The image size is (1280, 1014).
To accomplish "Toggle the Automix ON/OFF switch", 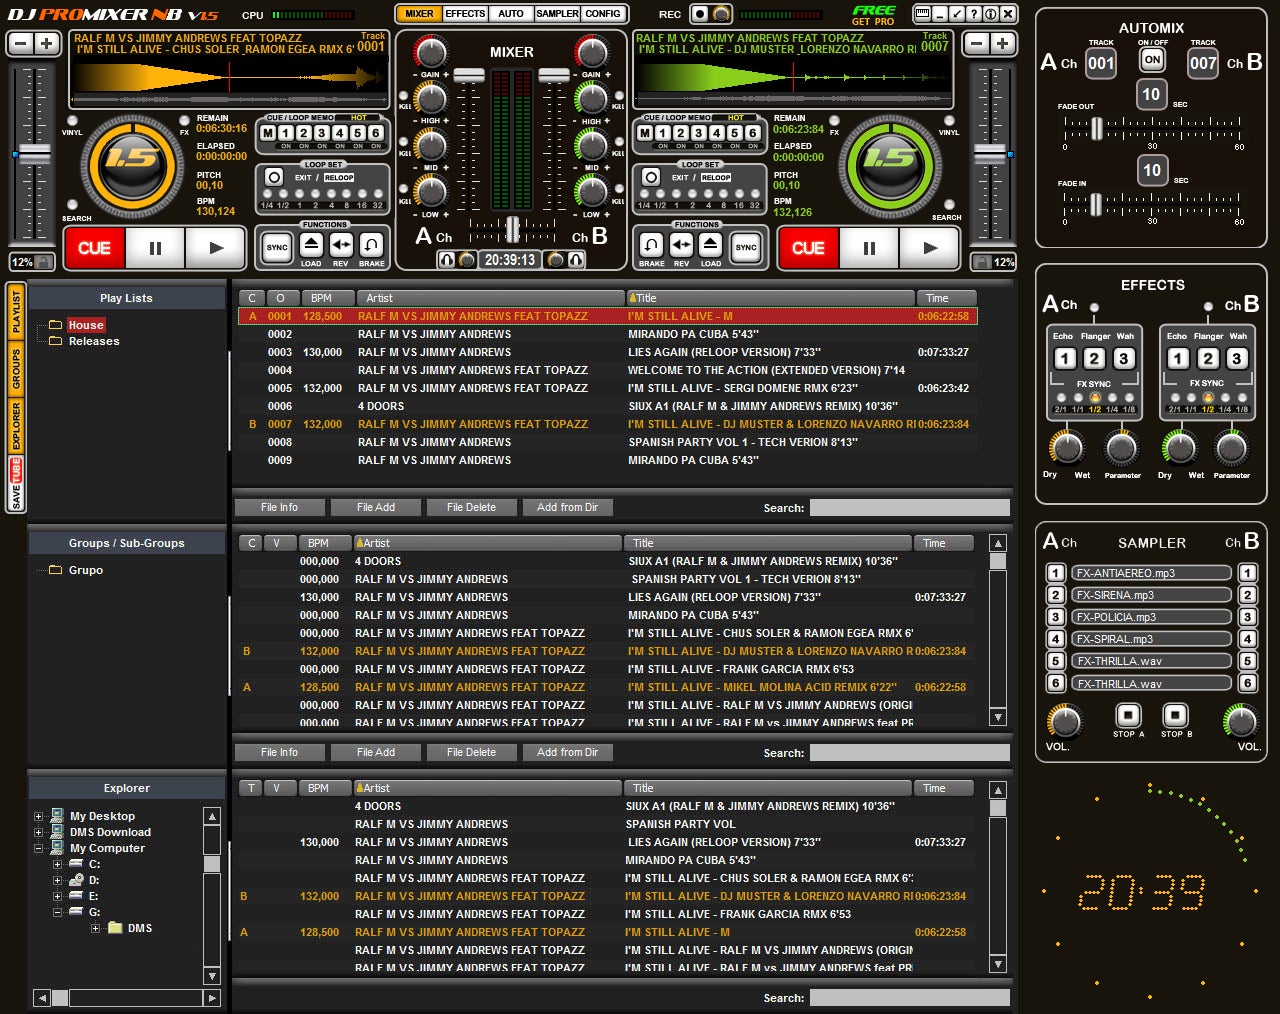I will pyautogui.click(x=1152, y=60).
